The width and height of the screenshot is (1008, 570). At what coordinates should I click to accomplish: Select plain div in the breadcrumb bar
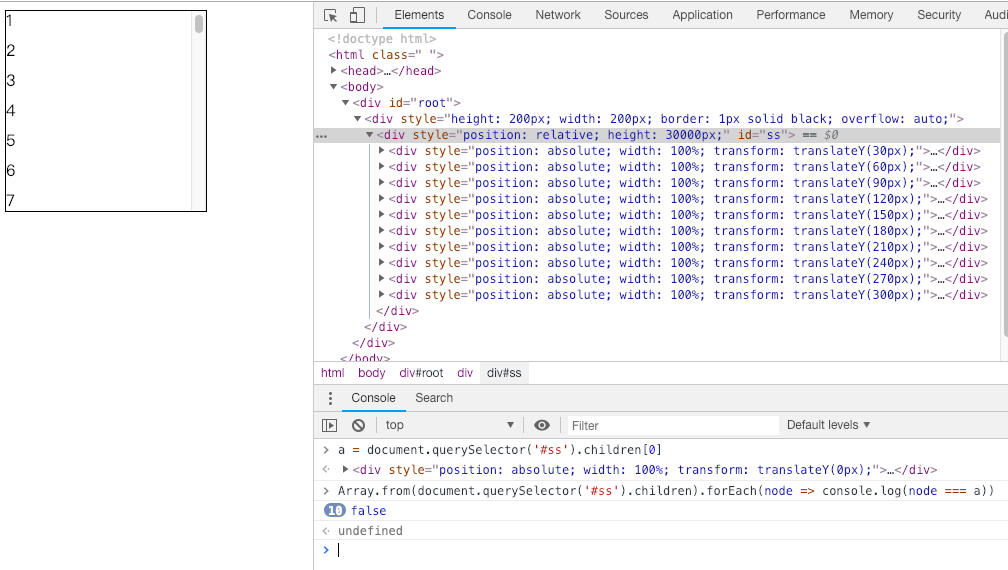[465, 373]
